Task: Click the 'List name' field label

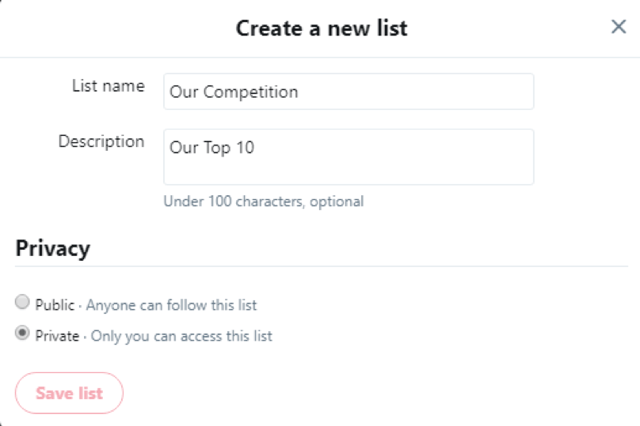Action: click(x=108, y=86)
